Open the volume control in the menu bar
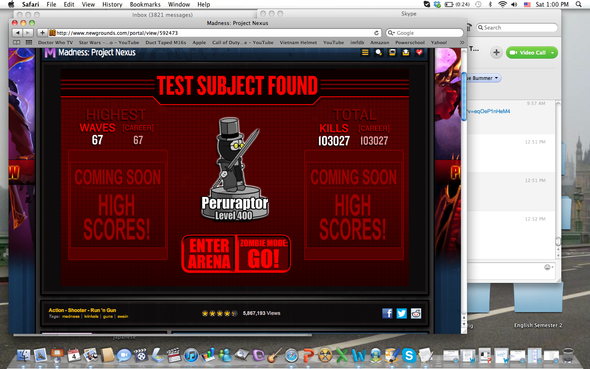 click(x=514, y=5)
